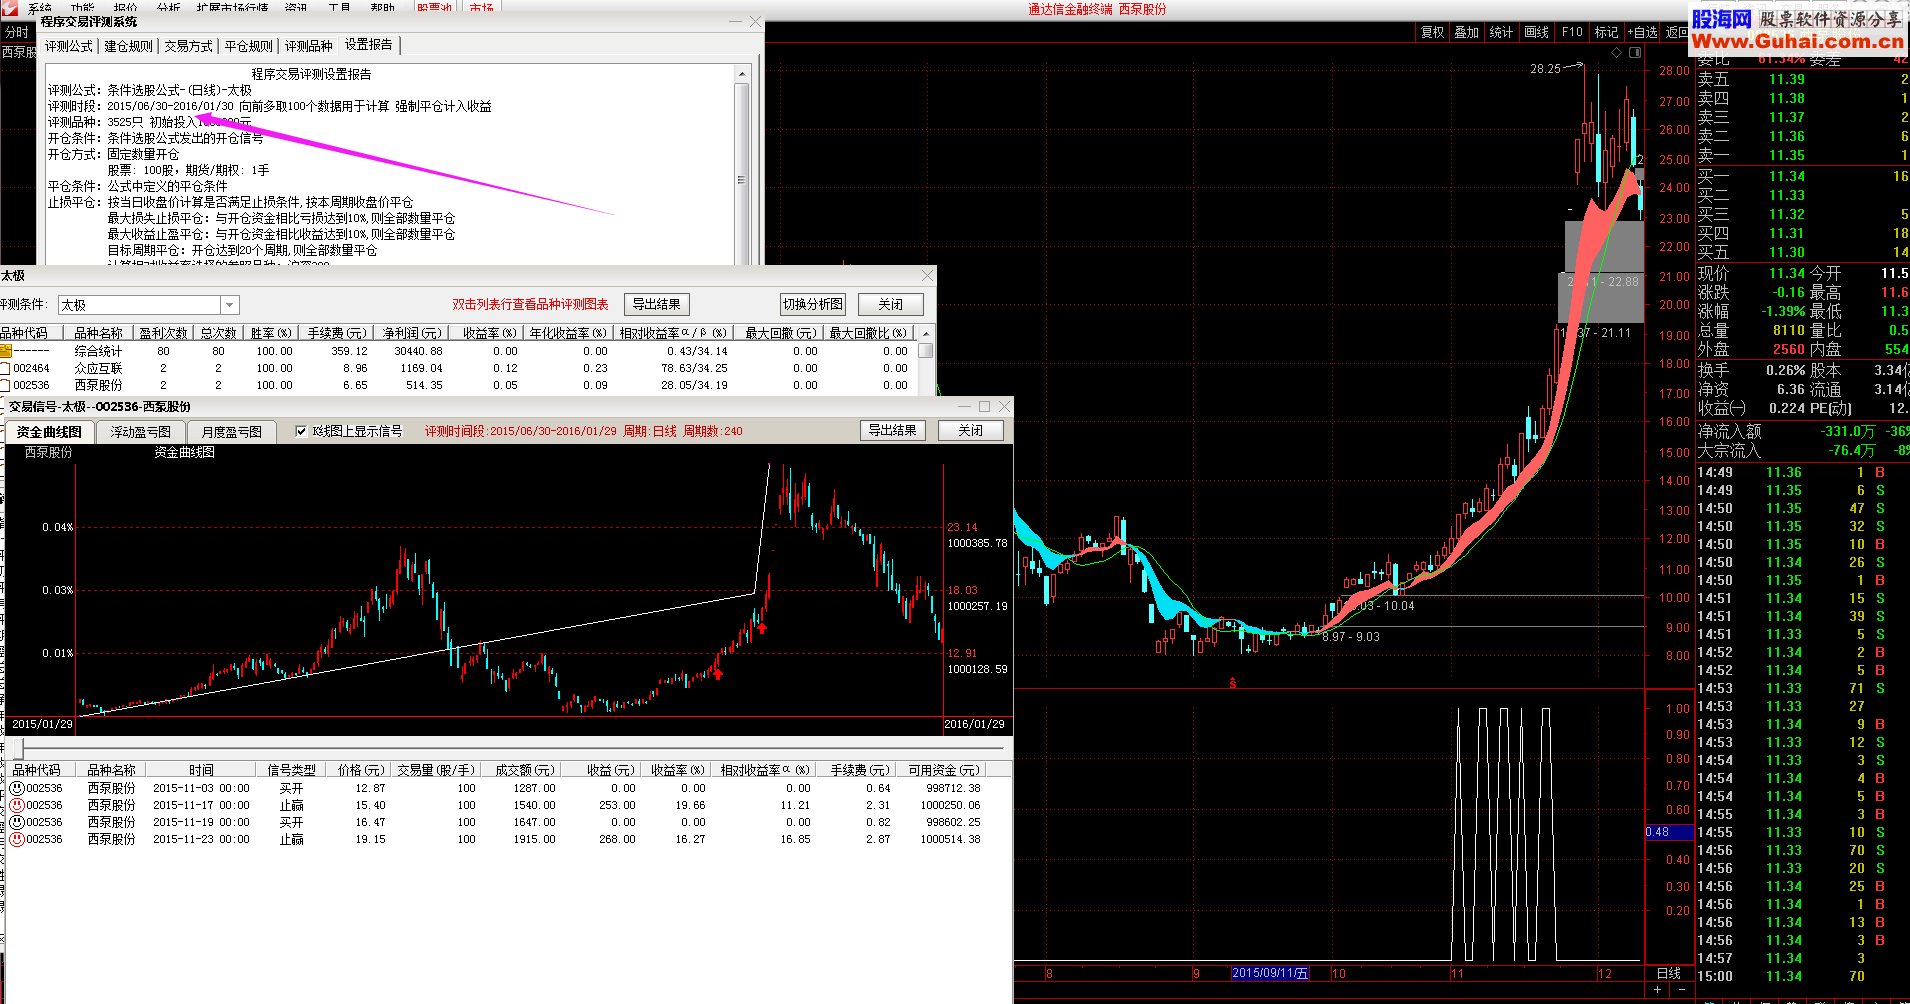Screen dimensions: 1910x1004
Task: Click the 日线 period label at chart bottom
Action: [x=1669, y=973]
